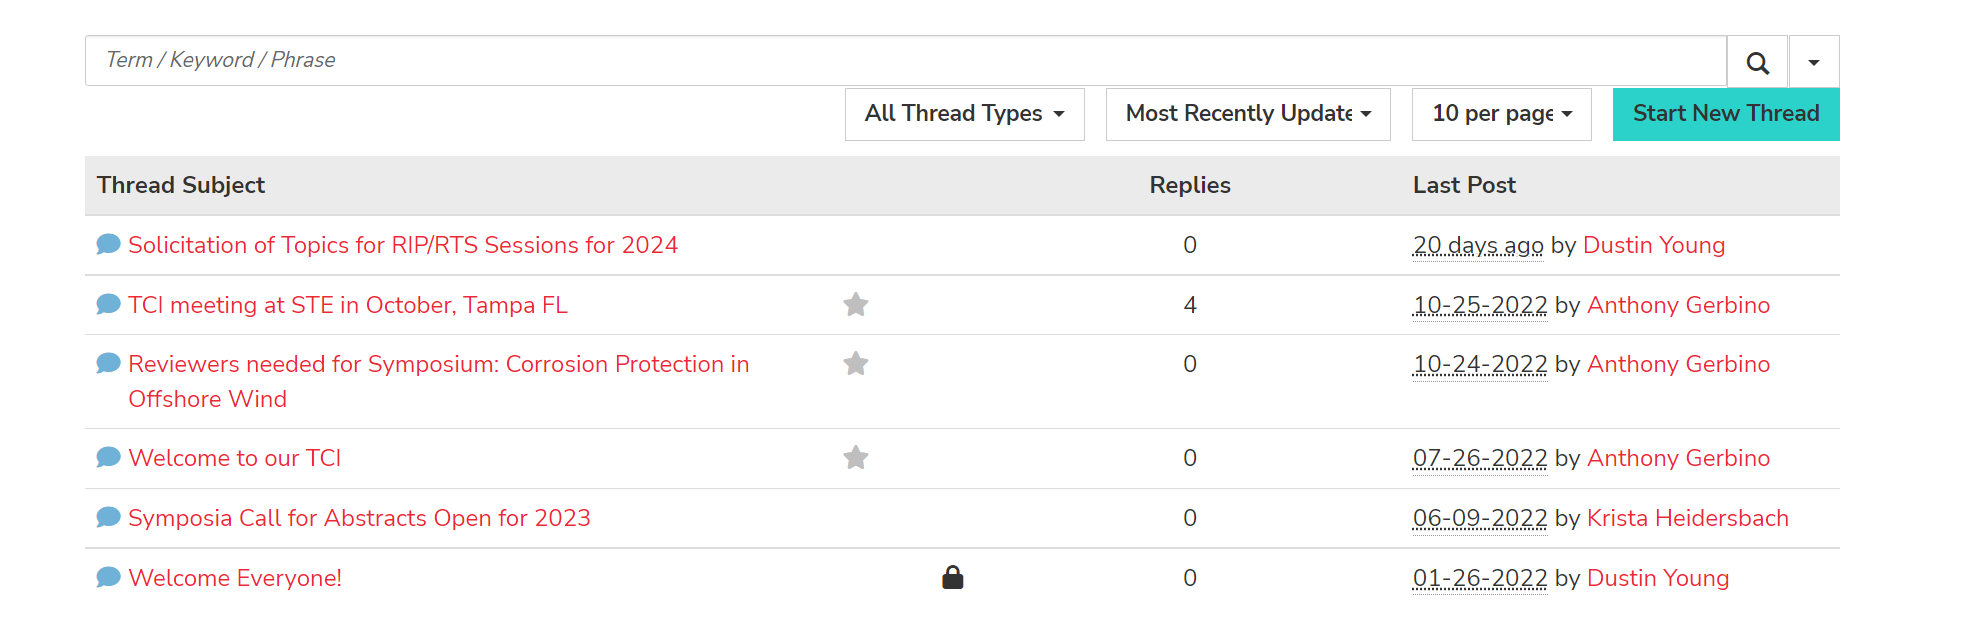1970x642 pixels.
Task: Open the 10 per page dropdown
Action: 1501,114
